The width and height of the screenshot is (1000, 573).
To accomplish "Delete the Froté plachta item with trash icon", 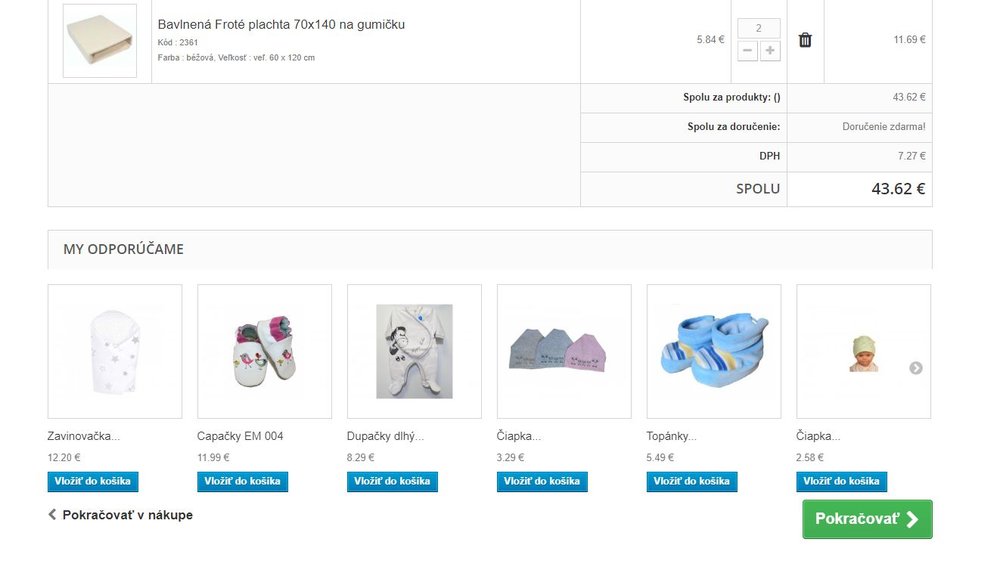I will [805, 40].
